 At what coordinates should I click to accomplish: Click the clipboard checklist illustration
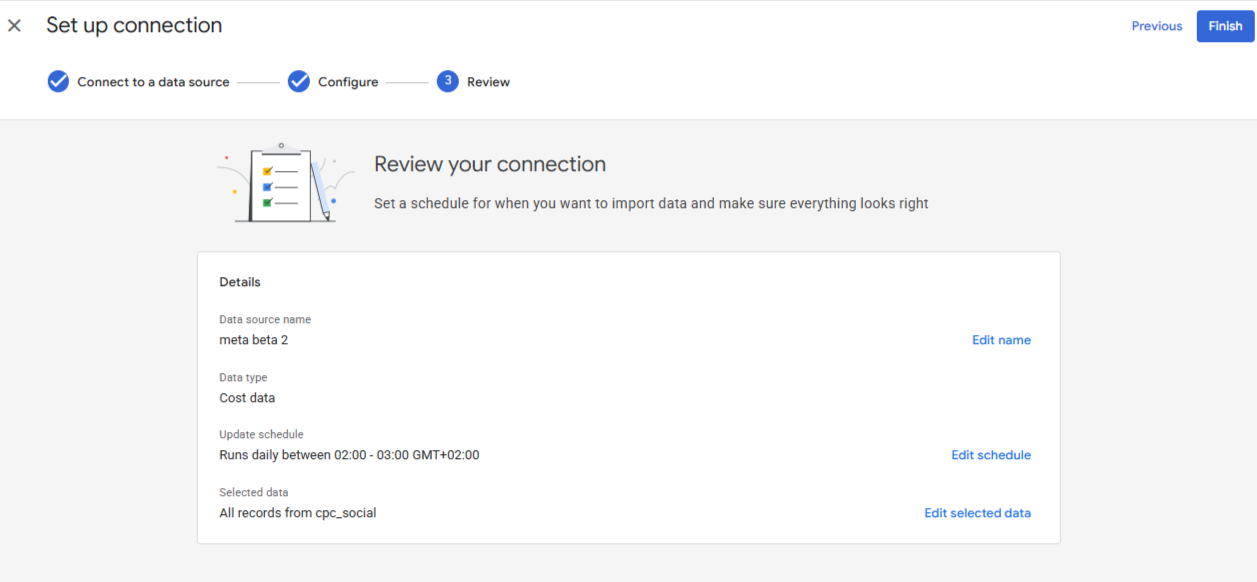pyautogui.click(x=284, y=184)
